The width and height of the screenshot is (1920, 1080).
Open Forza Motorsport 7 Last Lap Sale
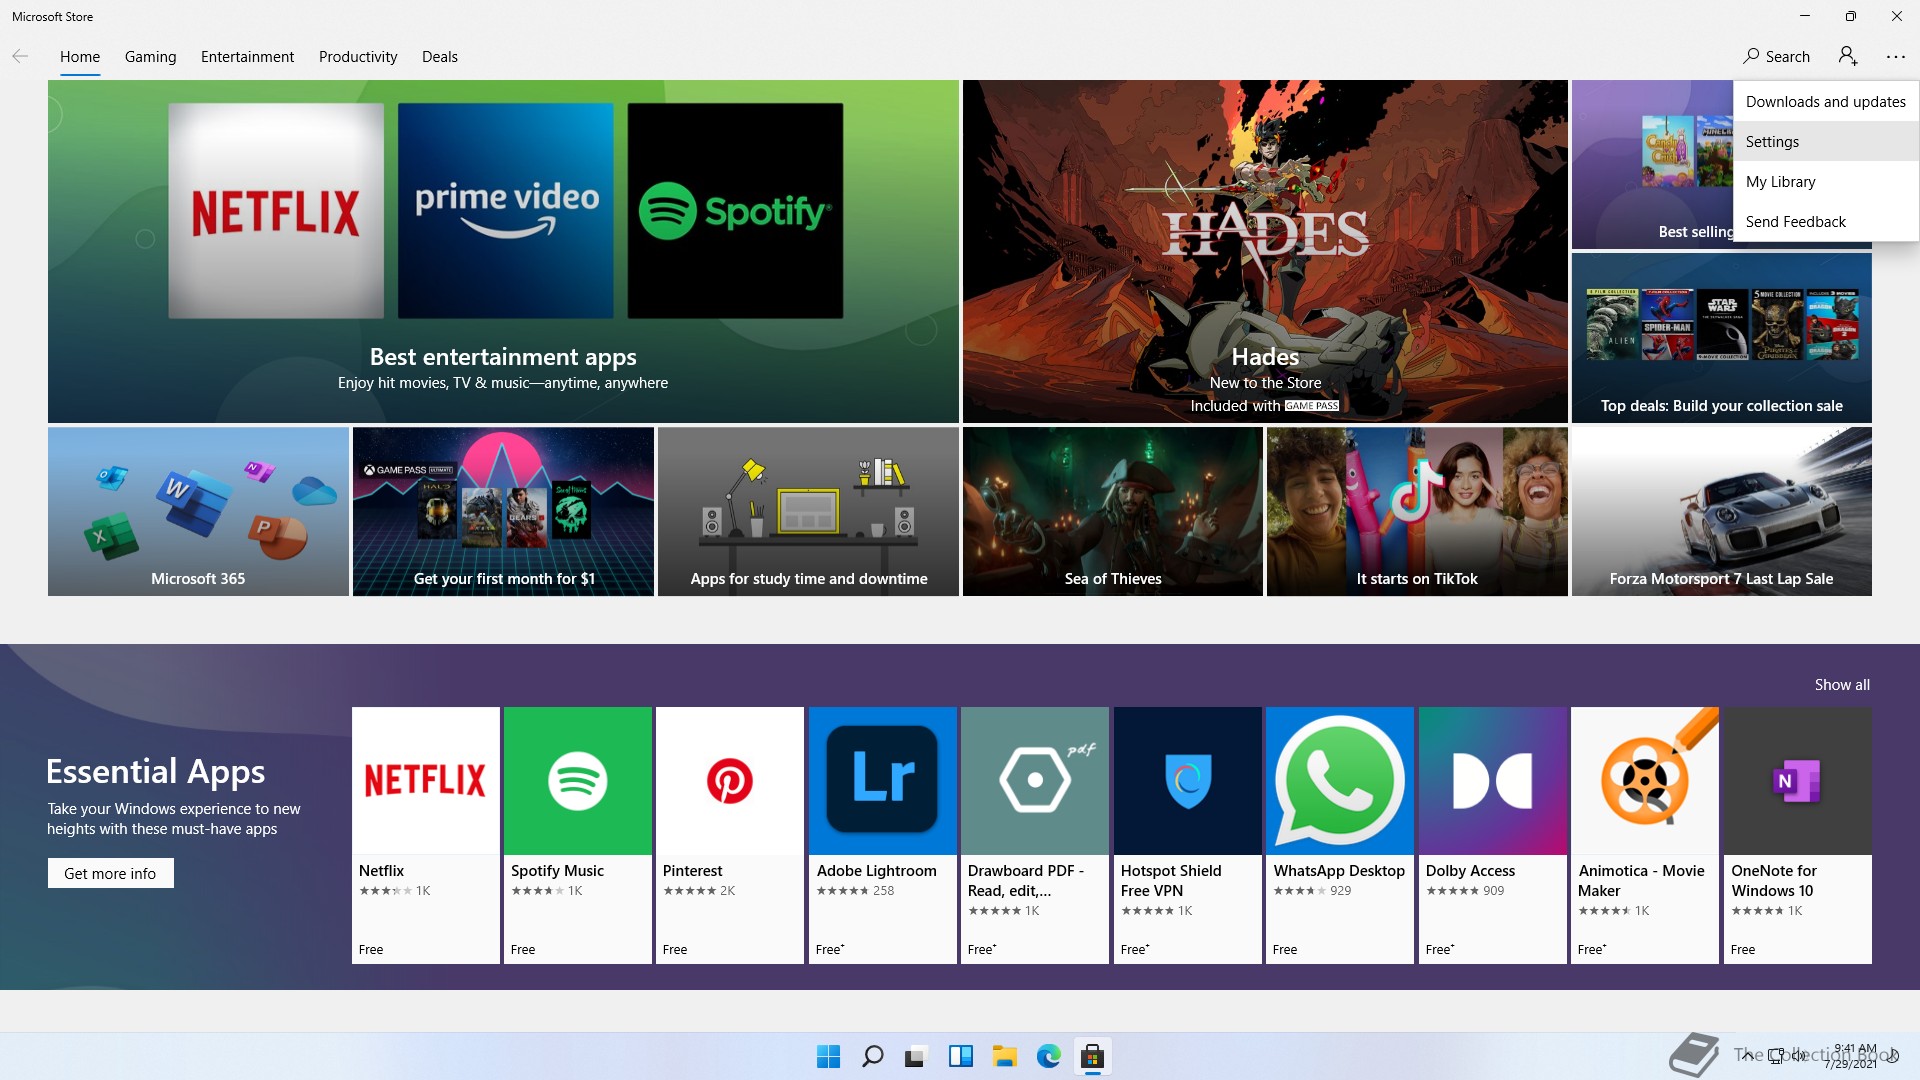(x=1722, y=512)
